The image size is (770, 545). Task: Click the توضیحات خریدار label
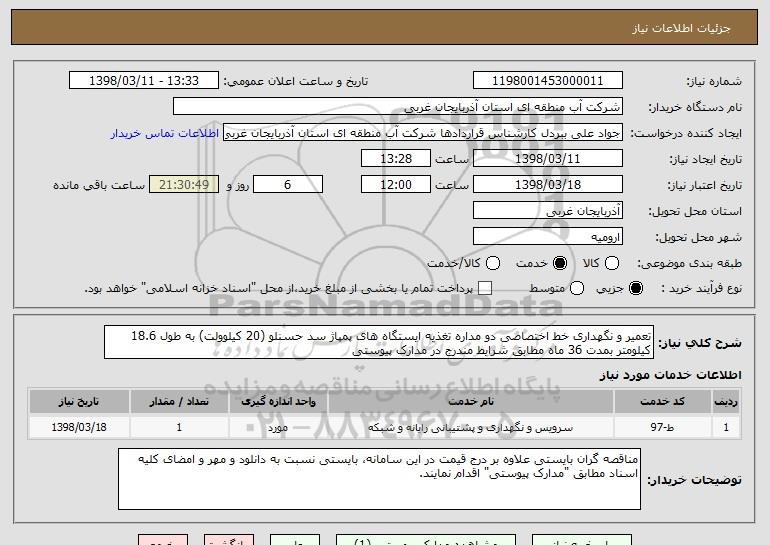pos(694,480)
